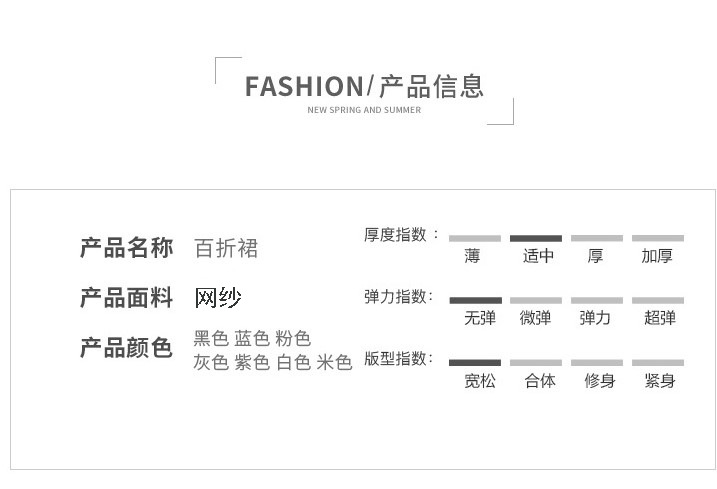This screenshot has height=489, width=717.
Task: Choose the 加厚 thickness label
Action: click(x=657, y=257)
